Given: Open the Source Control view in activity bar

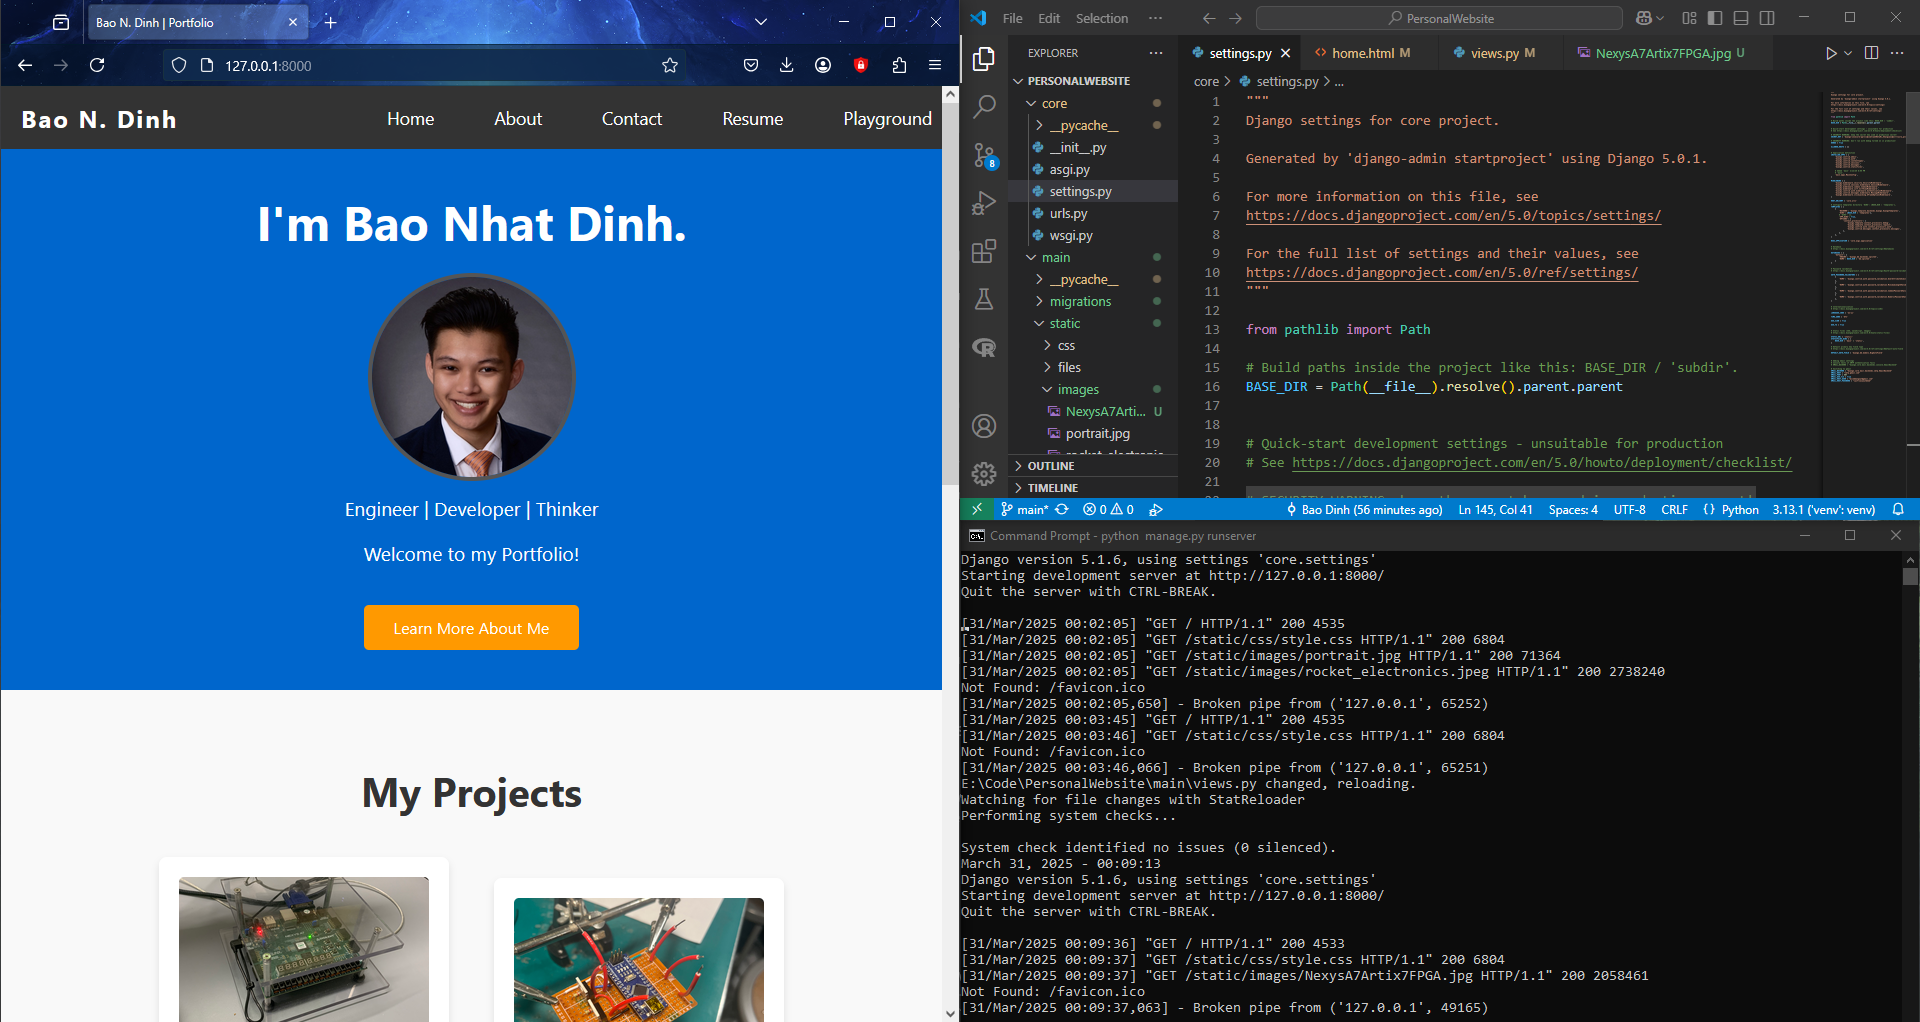Looking at the screenshot, I should pyautogui.click(x=984, y=155).
